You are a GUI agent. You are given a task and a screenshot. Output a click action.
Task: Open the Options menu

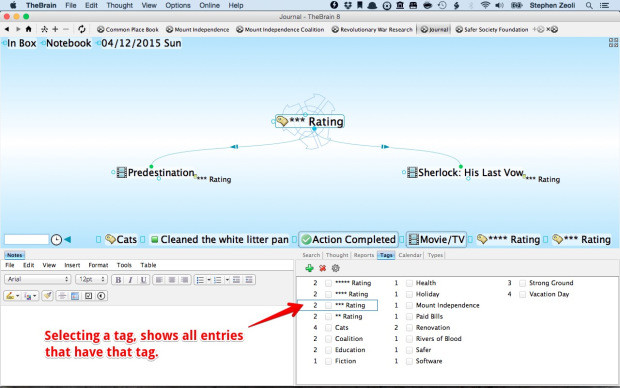tap(178, 5)
